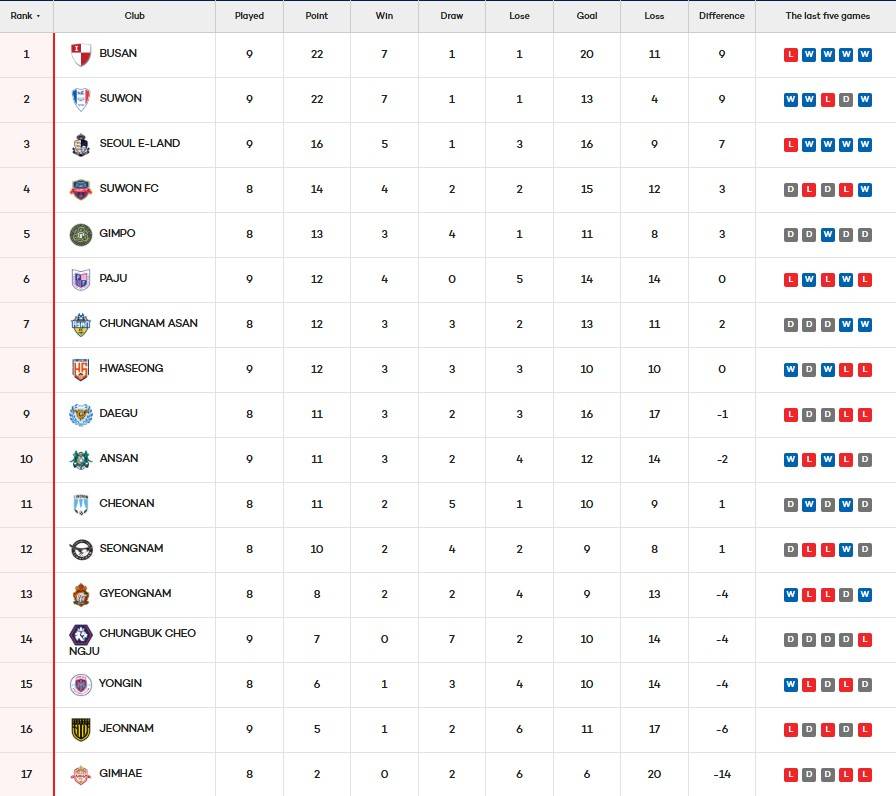Click the Jeonnam club crest icon
This screenshot has width=896, height=796.
(81, 730)
